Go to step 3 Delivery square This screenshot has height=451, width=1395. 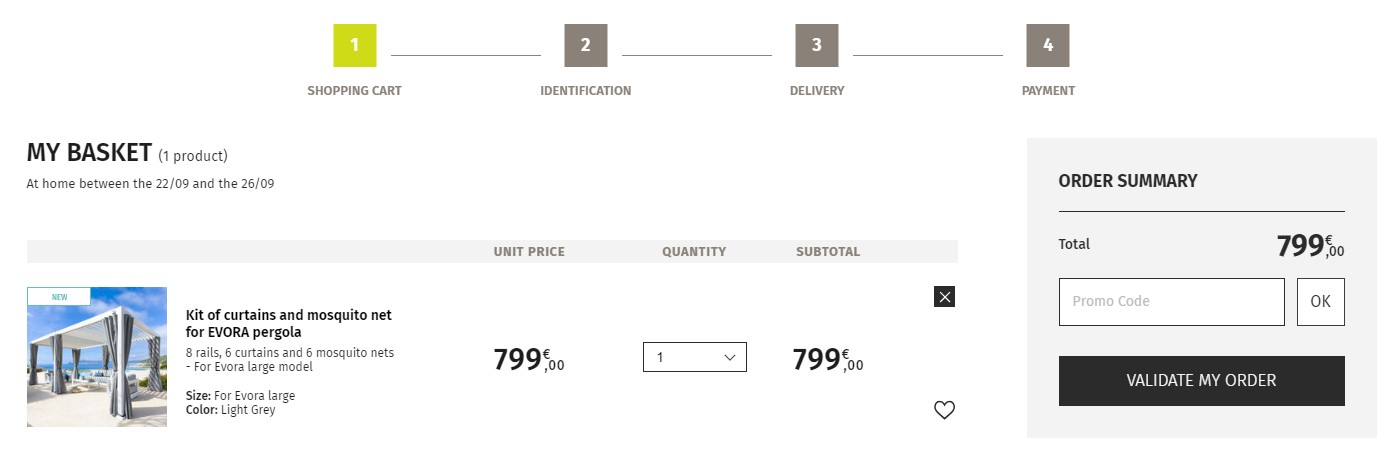point(817,45)
